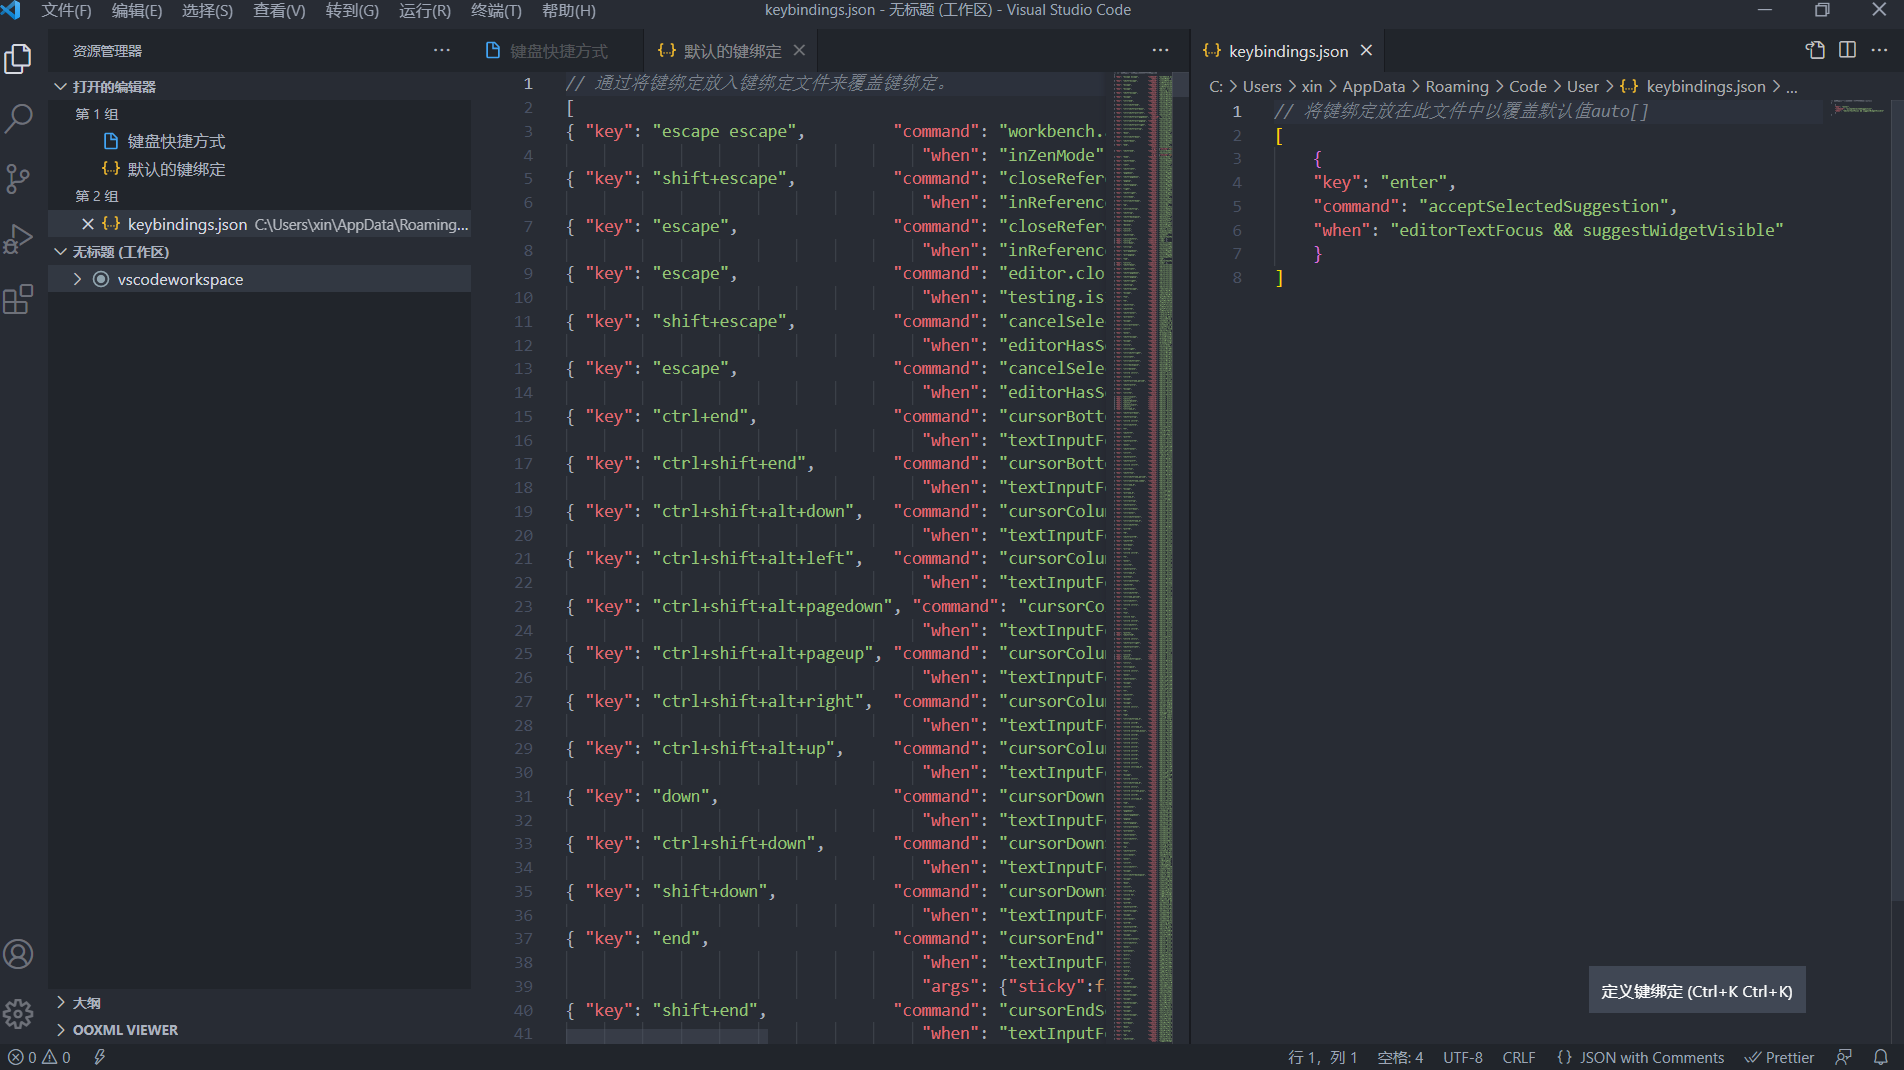Screen dimensions: 1904x1070
Task: Split the keybindings.json editor right
Action: pos(1847,50)
